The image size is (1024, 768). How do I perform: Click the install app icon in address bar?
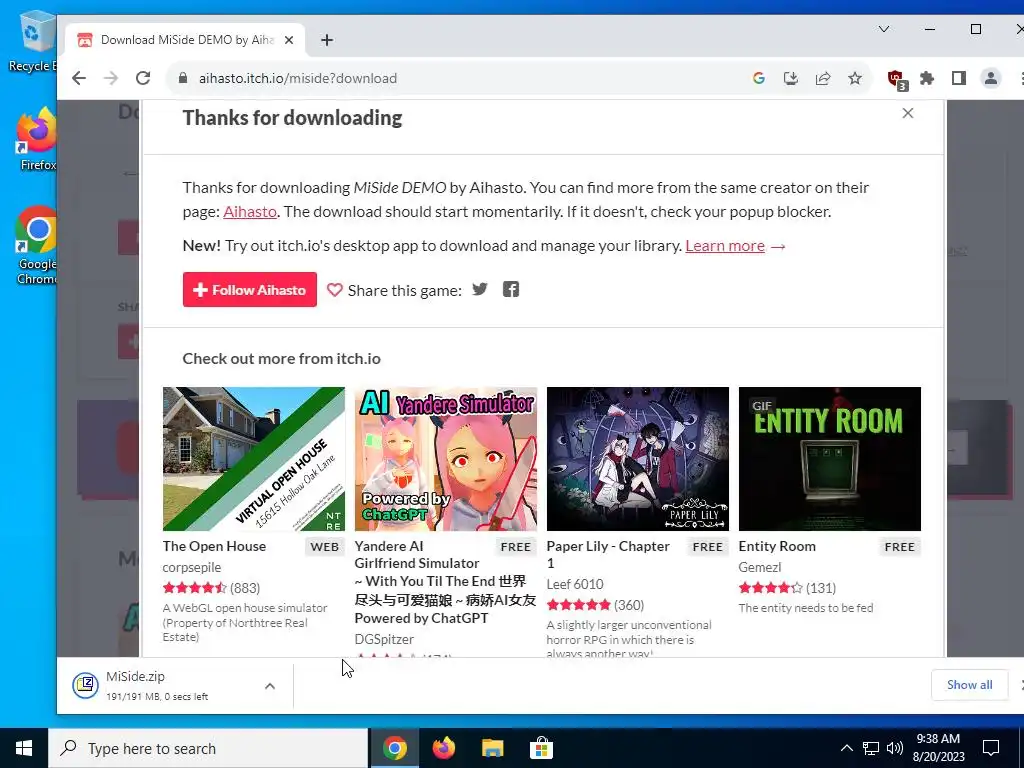pyautogui.click(x=791, y=78)
